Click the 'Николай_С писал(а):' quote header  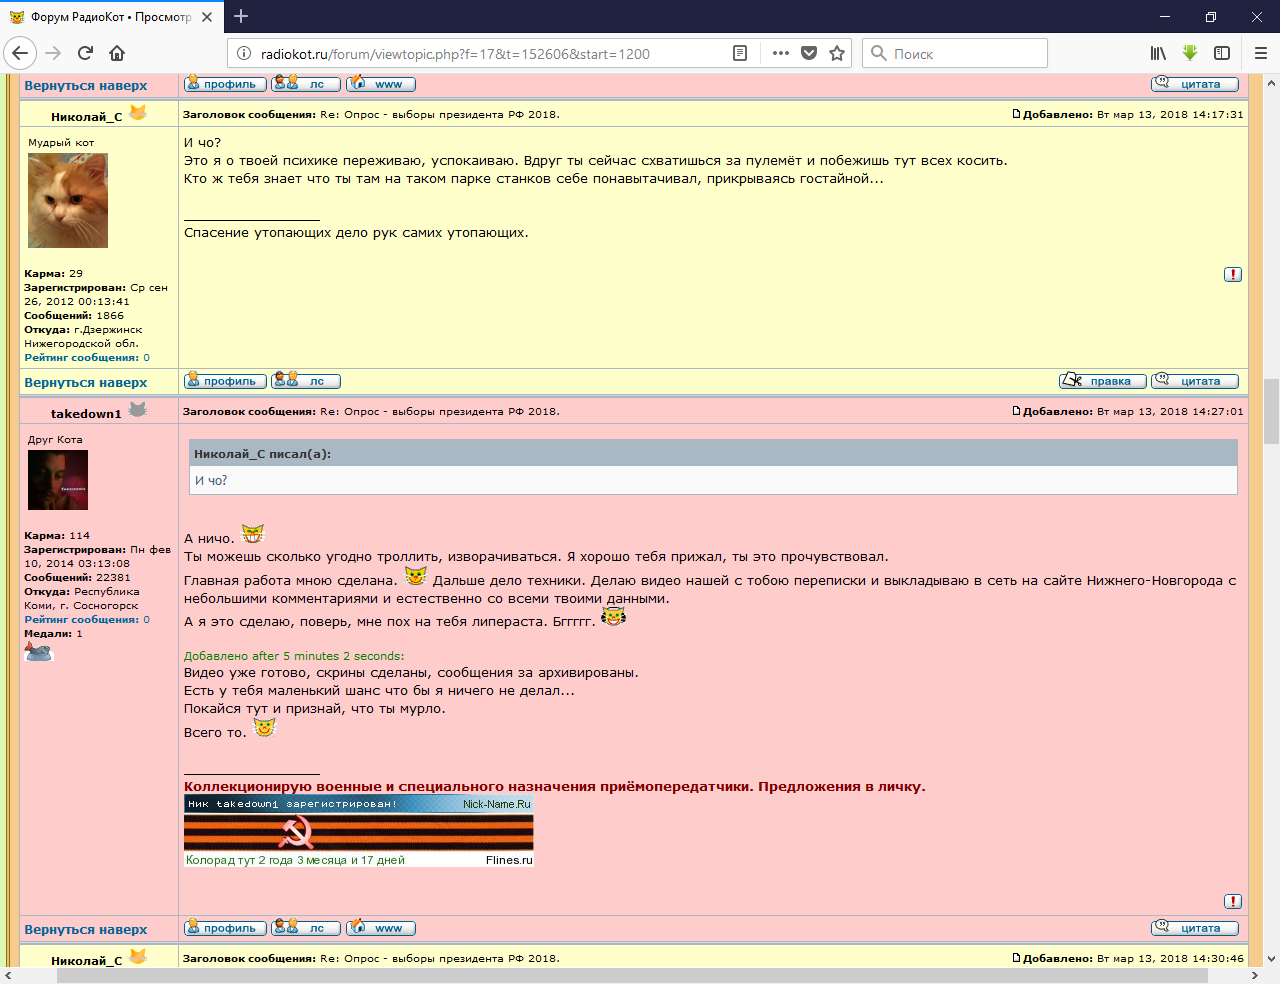263,453
